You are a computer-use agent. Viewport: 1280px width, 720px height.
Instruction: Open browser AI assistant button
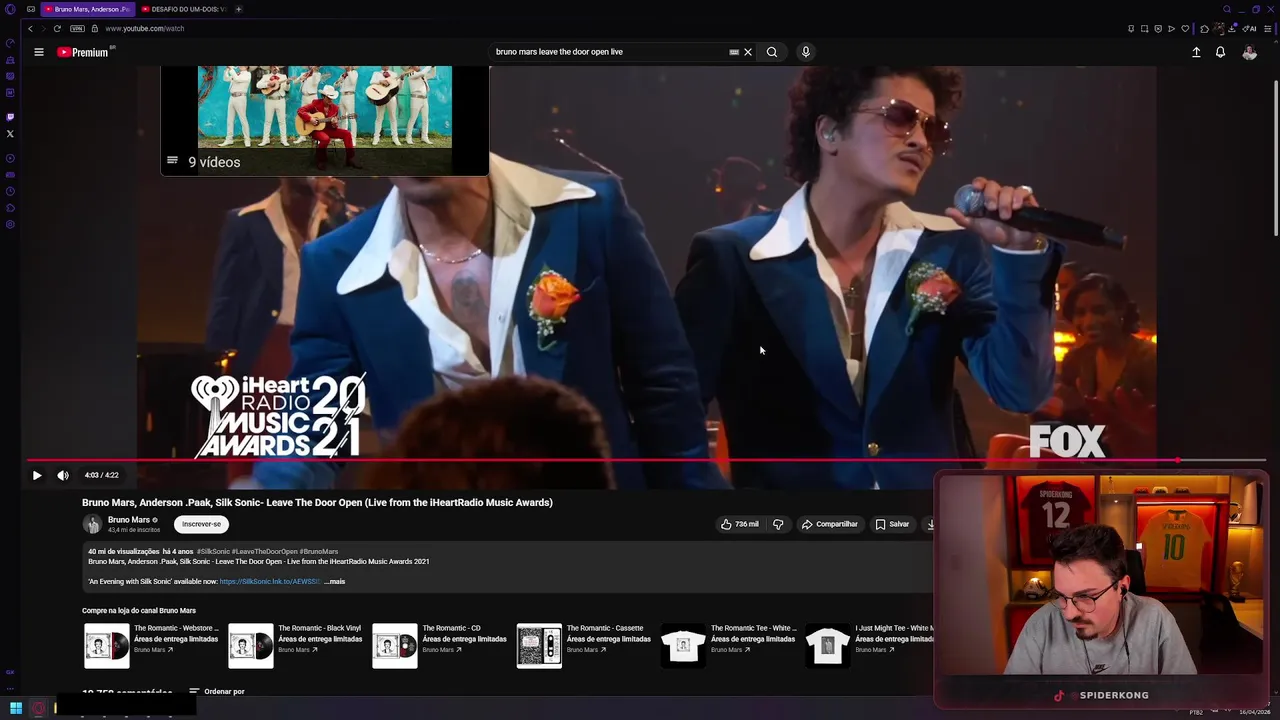click(x=1250, y=28)
